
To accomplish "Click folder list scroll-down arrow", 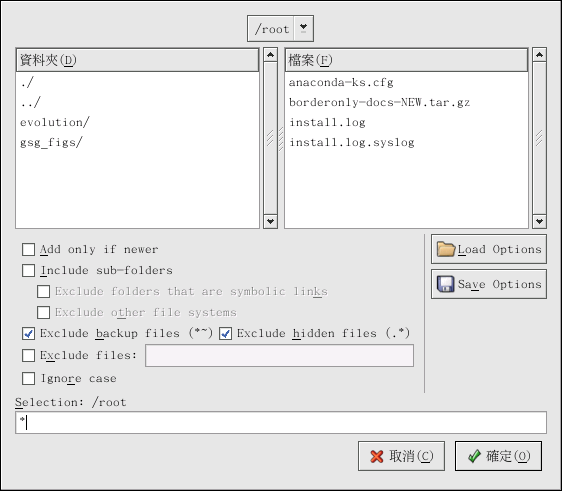I will coord(270,221).
